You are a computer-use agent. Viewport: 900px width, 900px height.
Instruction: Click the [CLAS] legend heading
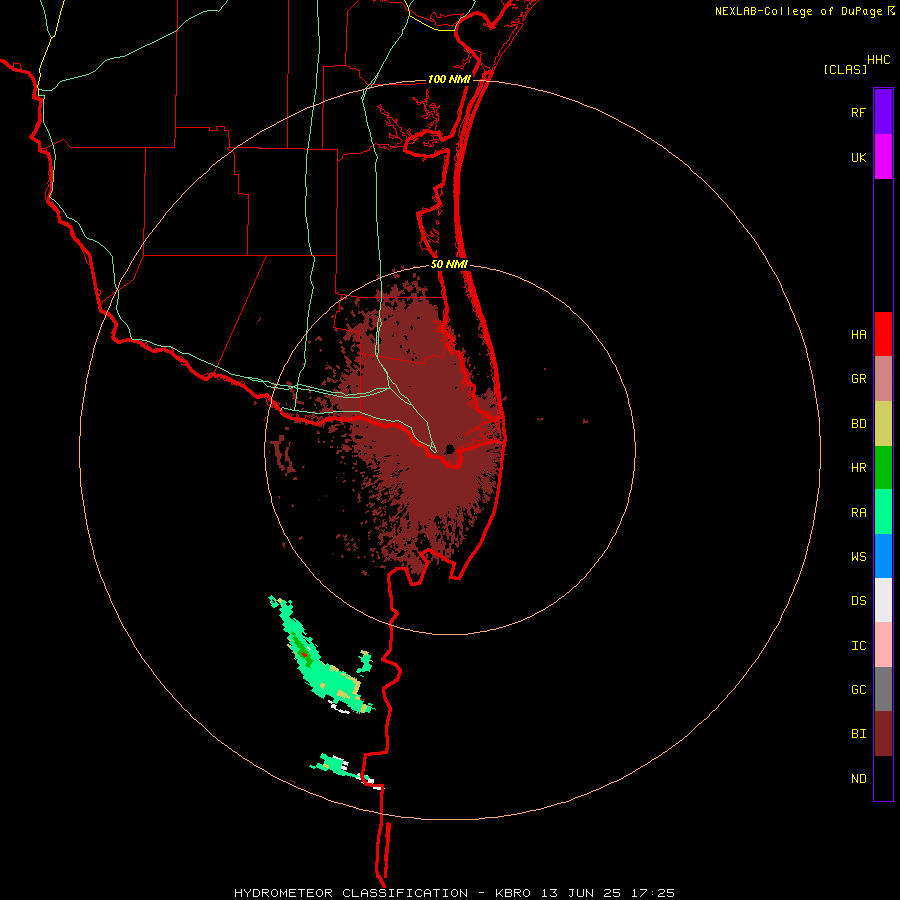[x=845, y=69]
